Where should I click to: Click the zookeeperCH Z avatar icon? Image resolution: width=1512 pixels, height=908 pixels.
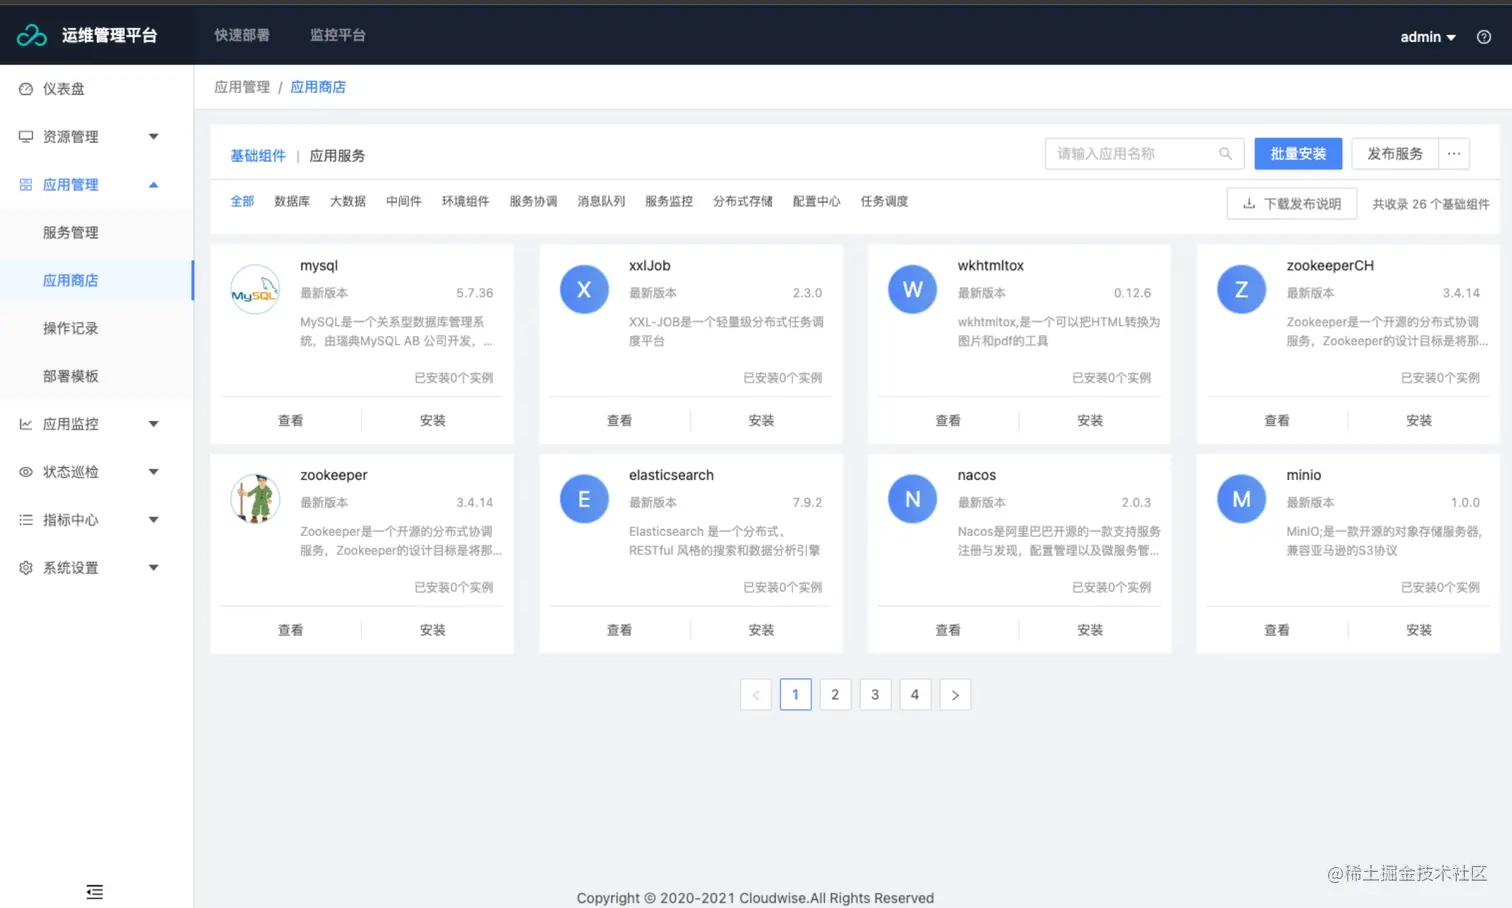[x=1241, y=290]
